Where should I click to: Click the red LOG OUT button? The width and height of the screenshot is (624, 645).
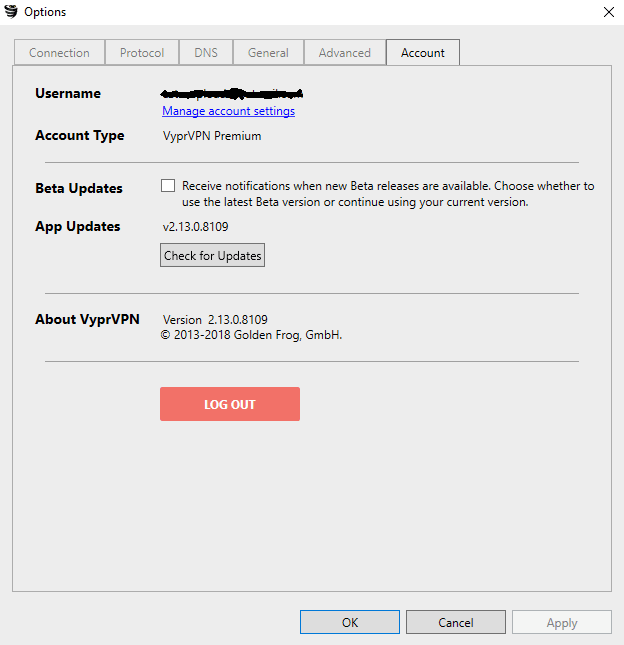click(x=230, y=404)
